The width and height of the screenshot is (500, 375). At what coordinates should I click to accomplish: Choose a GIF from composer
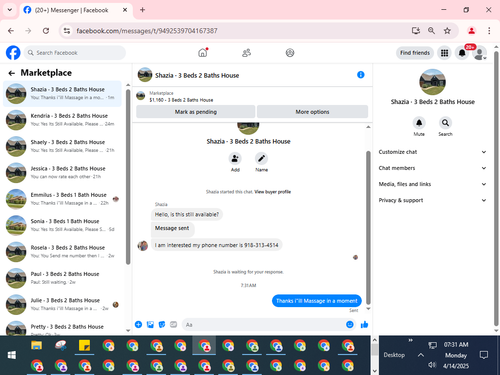173,324
